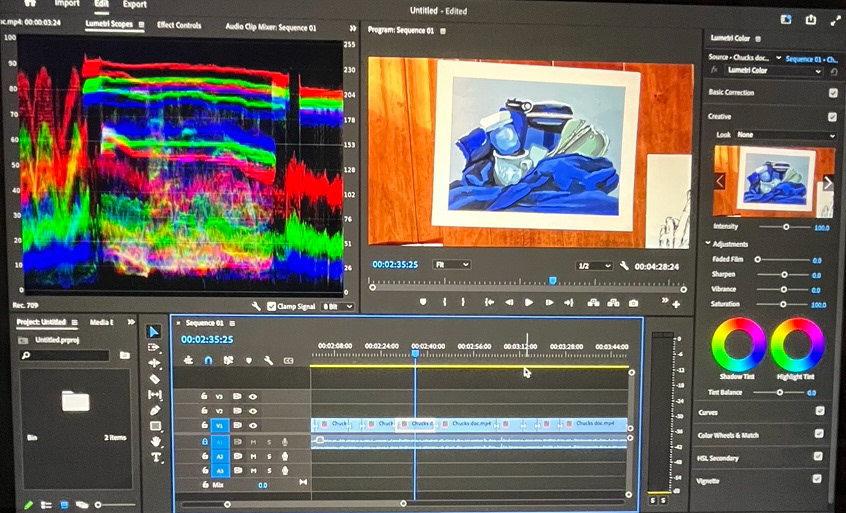
Task: Toggle Linked Selection in timeline
Action: (228, 360)
